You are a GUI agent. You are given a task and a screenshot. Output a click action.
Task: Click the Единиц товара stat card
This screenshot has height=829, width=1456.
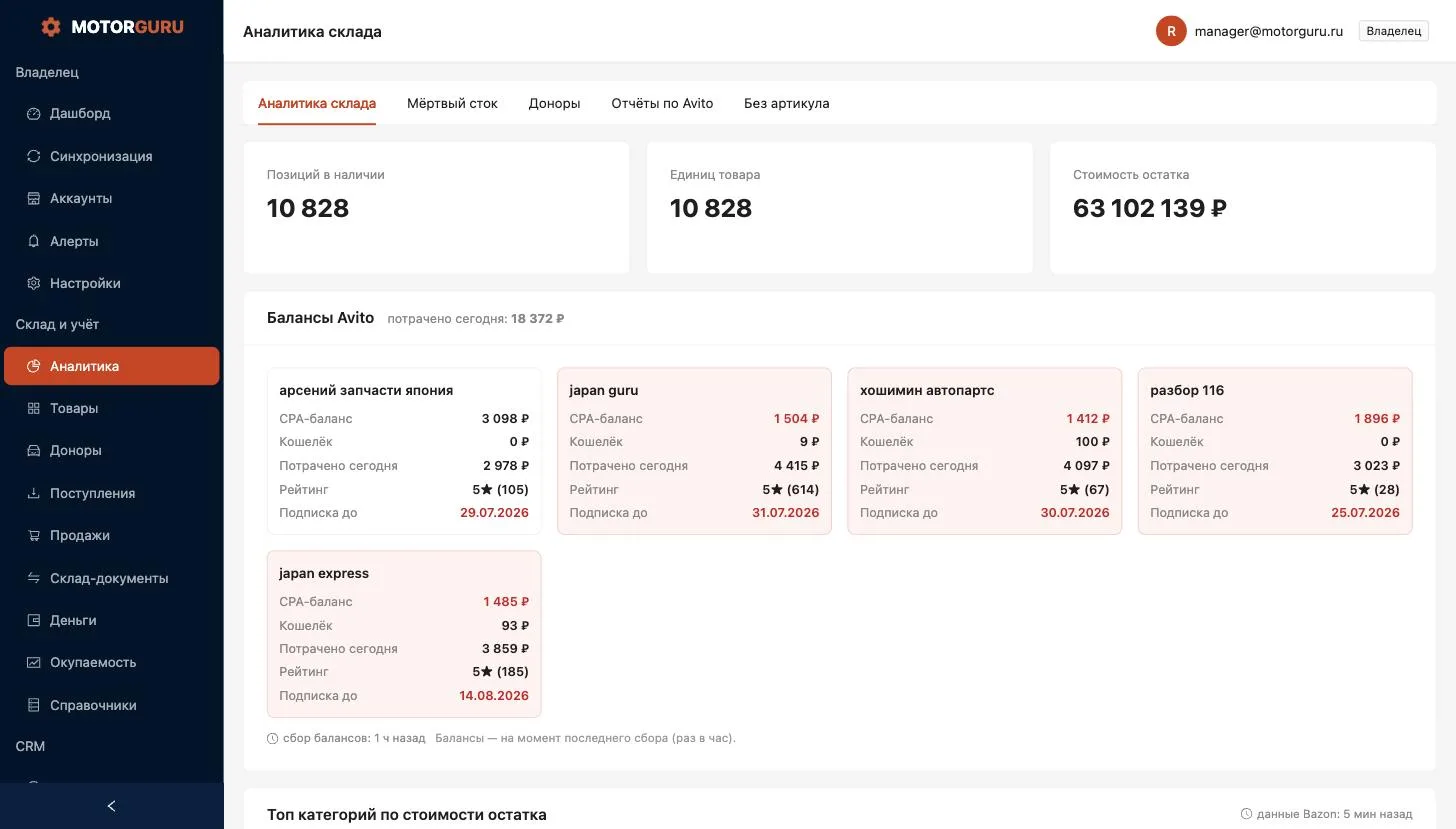point(840,207)
